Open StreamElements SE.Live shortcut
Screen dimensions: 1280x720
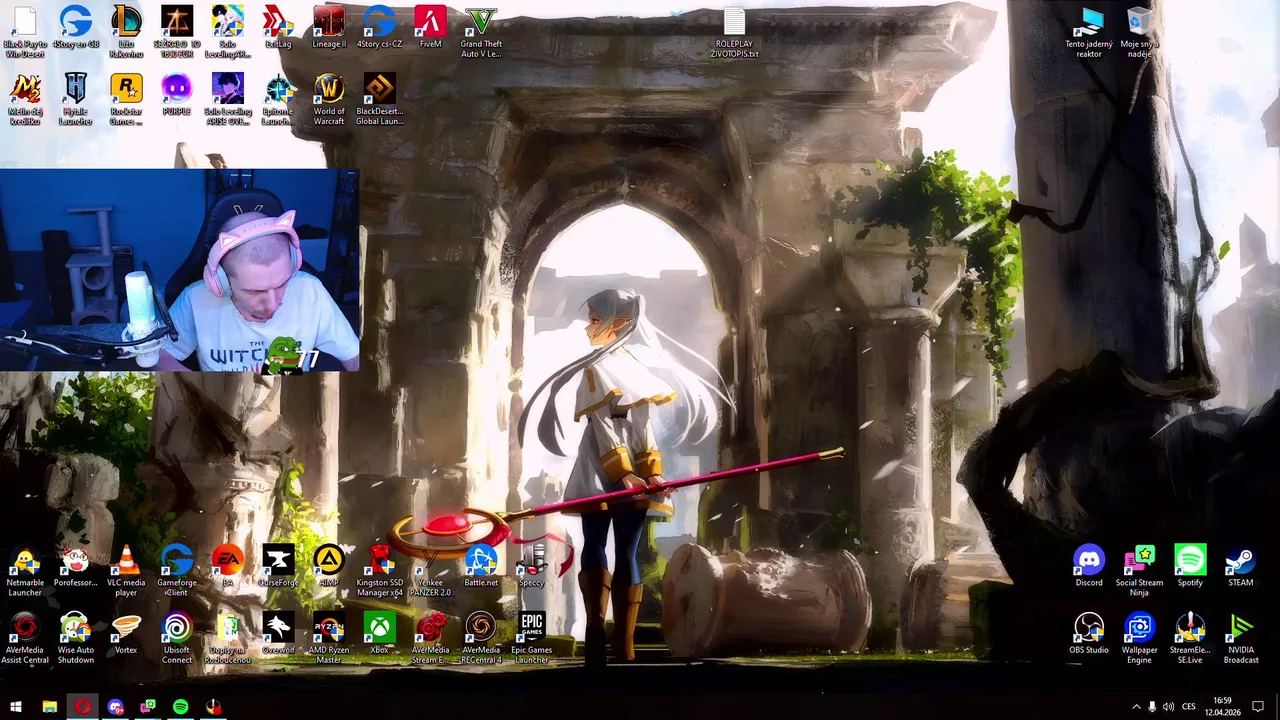pos(1190,639)
